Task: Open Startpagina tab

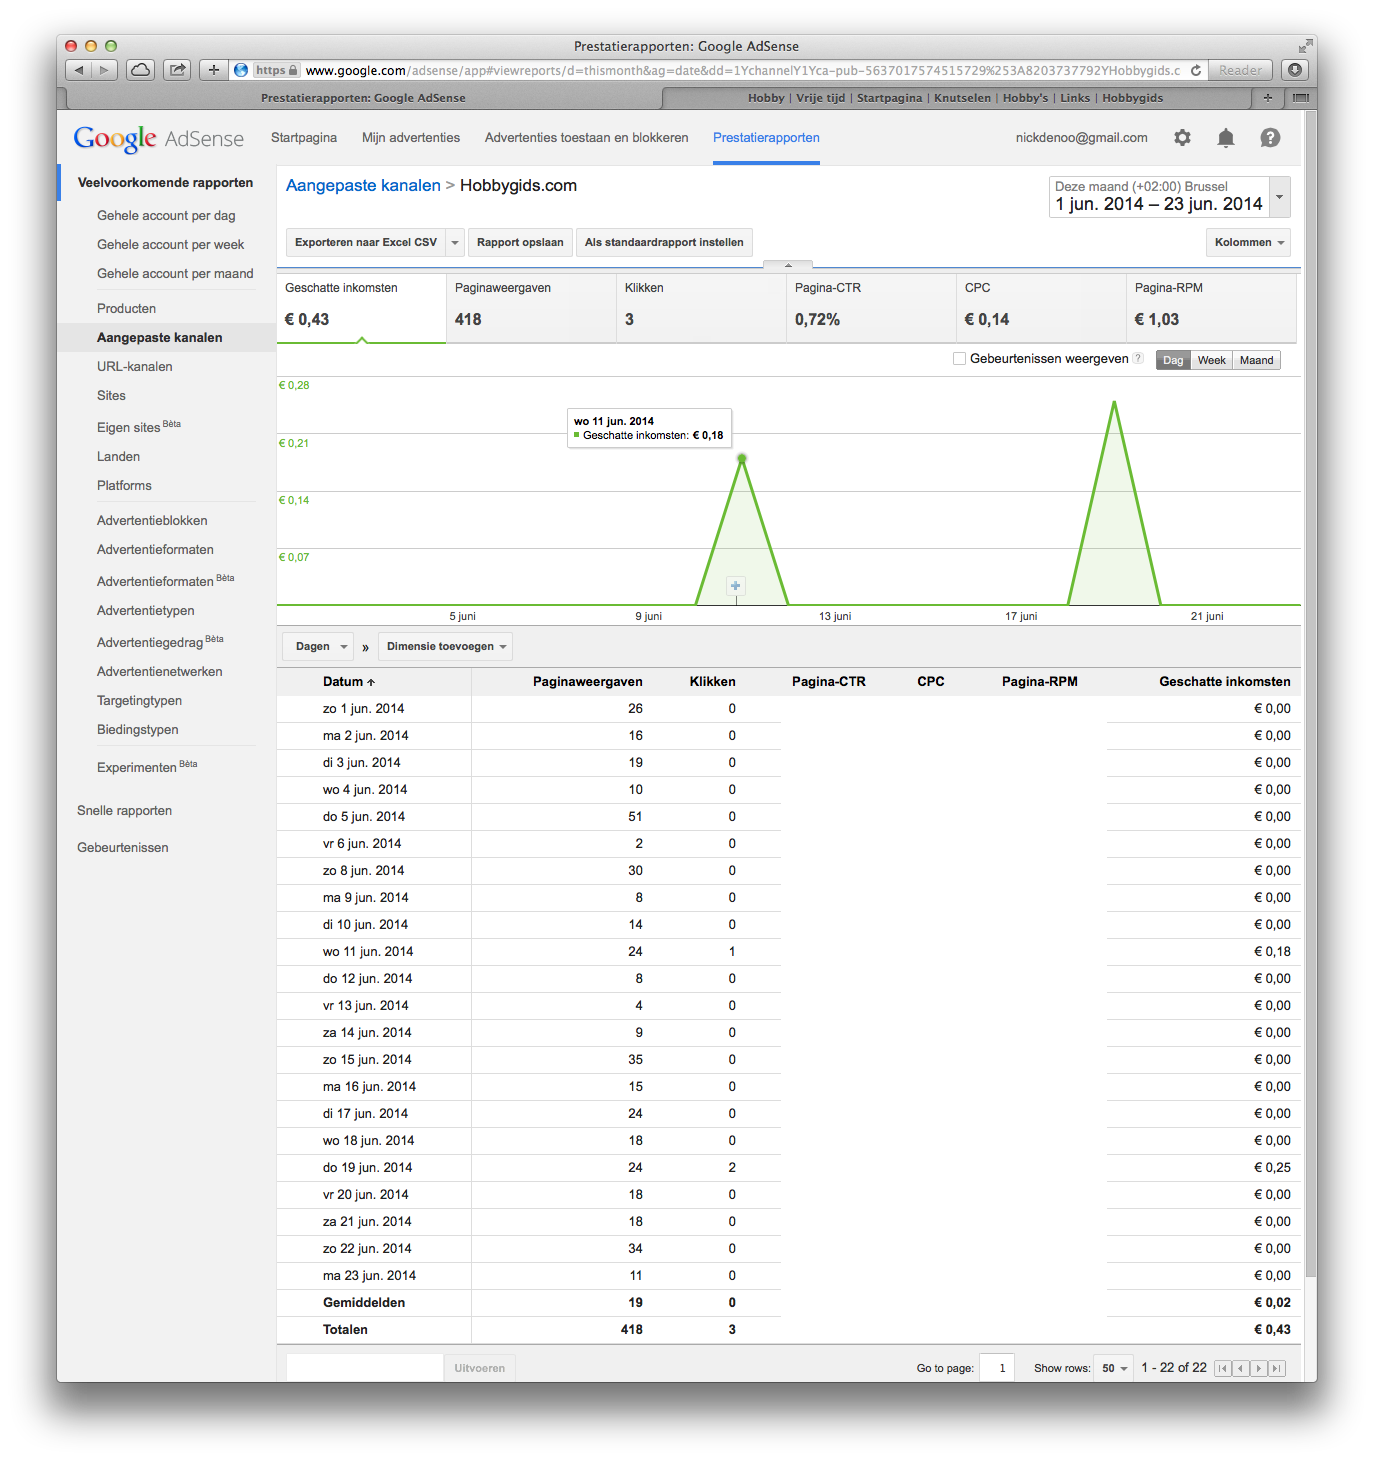Action: [304, 138]
